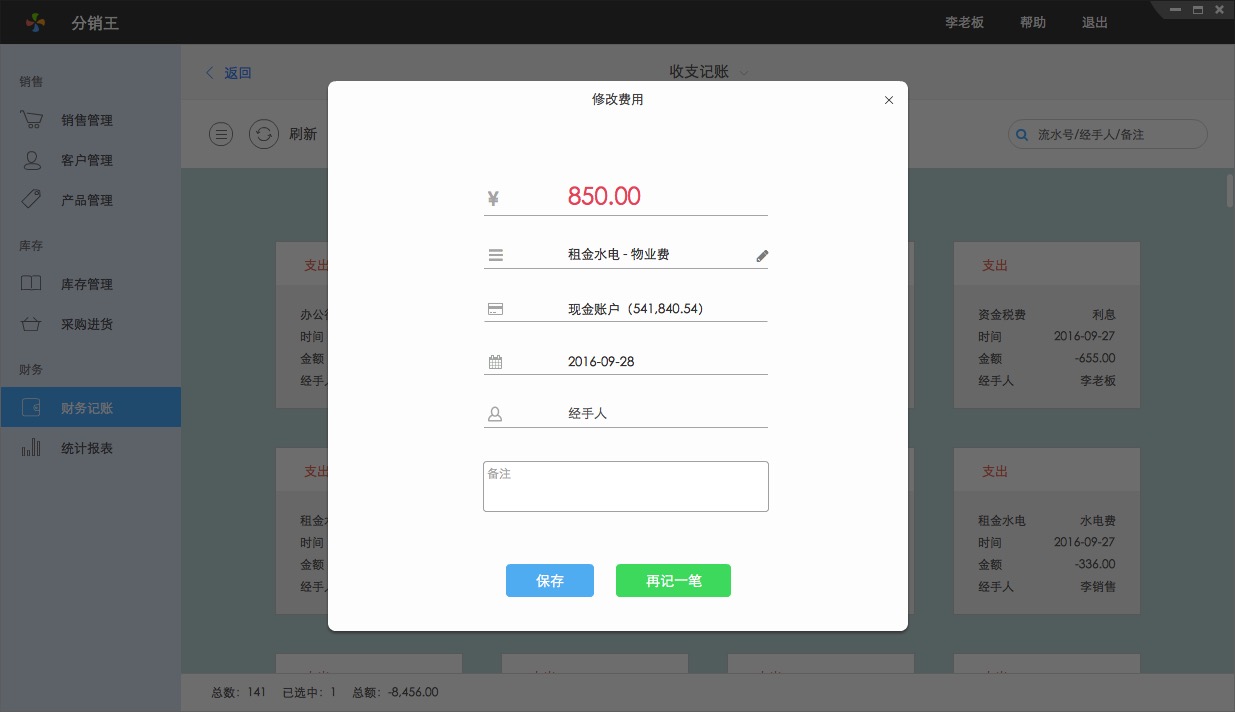Viewport: 1235px width, 712px height.
Task: Click the calendar icon beside the date
Action: tap(495, 362)
